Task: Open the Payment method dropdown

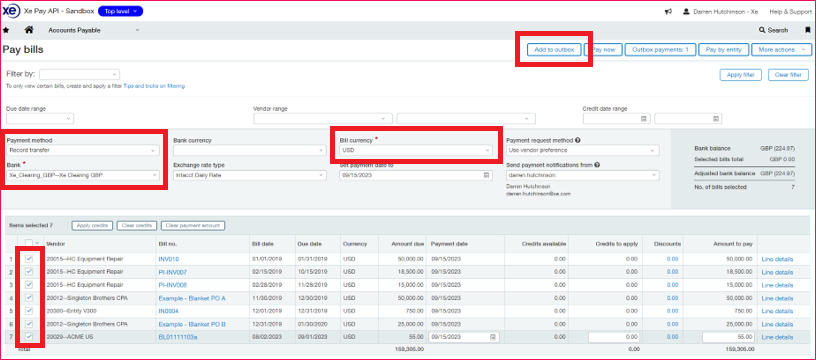Action: coord(82,150)
